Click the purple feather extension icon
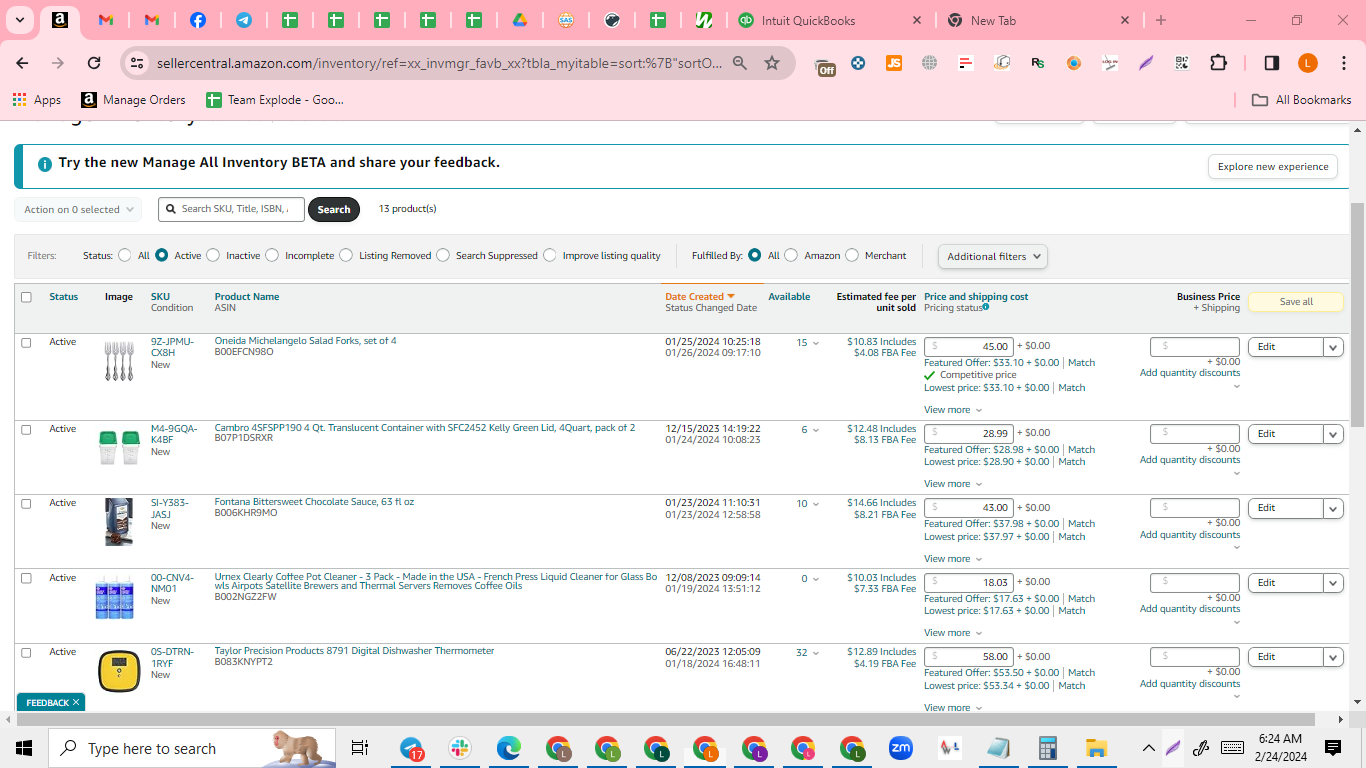Screen dimensions: 1366x768 pos(1146,63)
